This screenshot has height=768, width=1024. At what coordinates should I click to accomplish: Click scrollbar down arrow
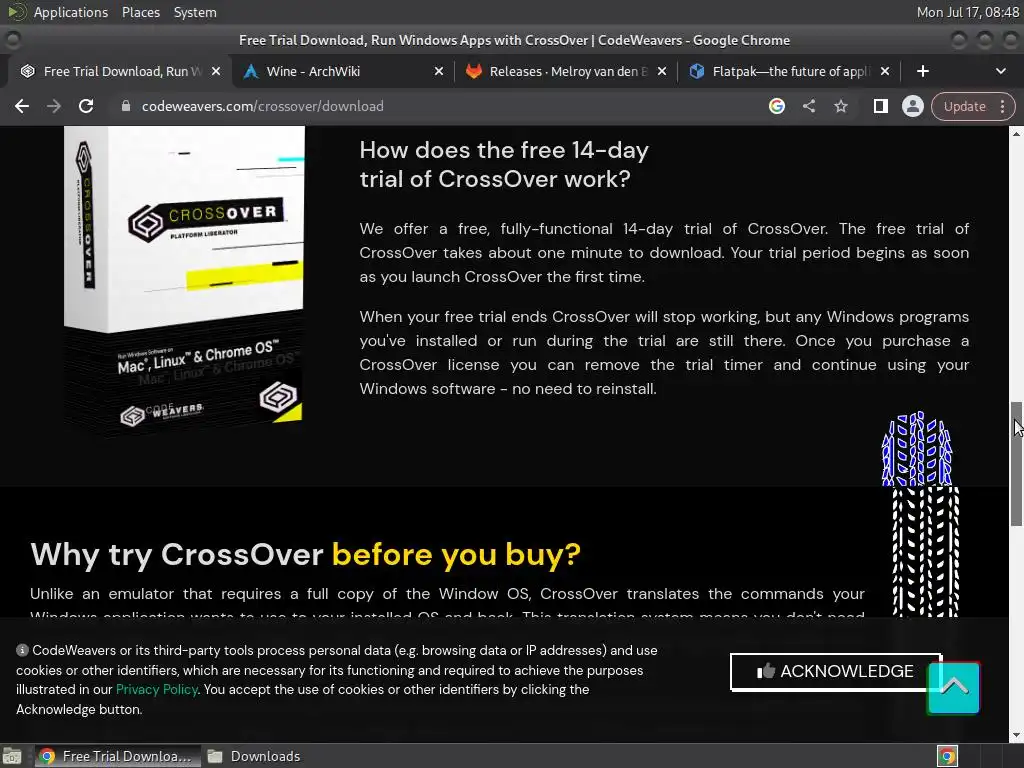click(x=1016, y=735)
